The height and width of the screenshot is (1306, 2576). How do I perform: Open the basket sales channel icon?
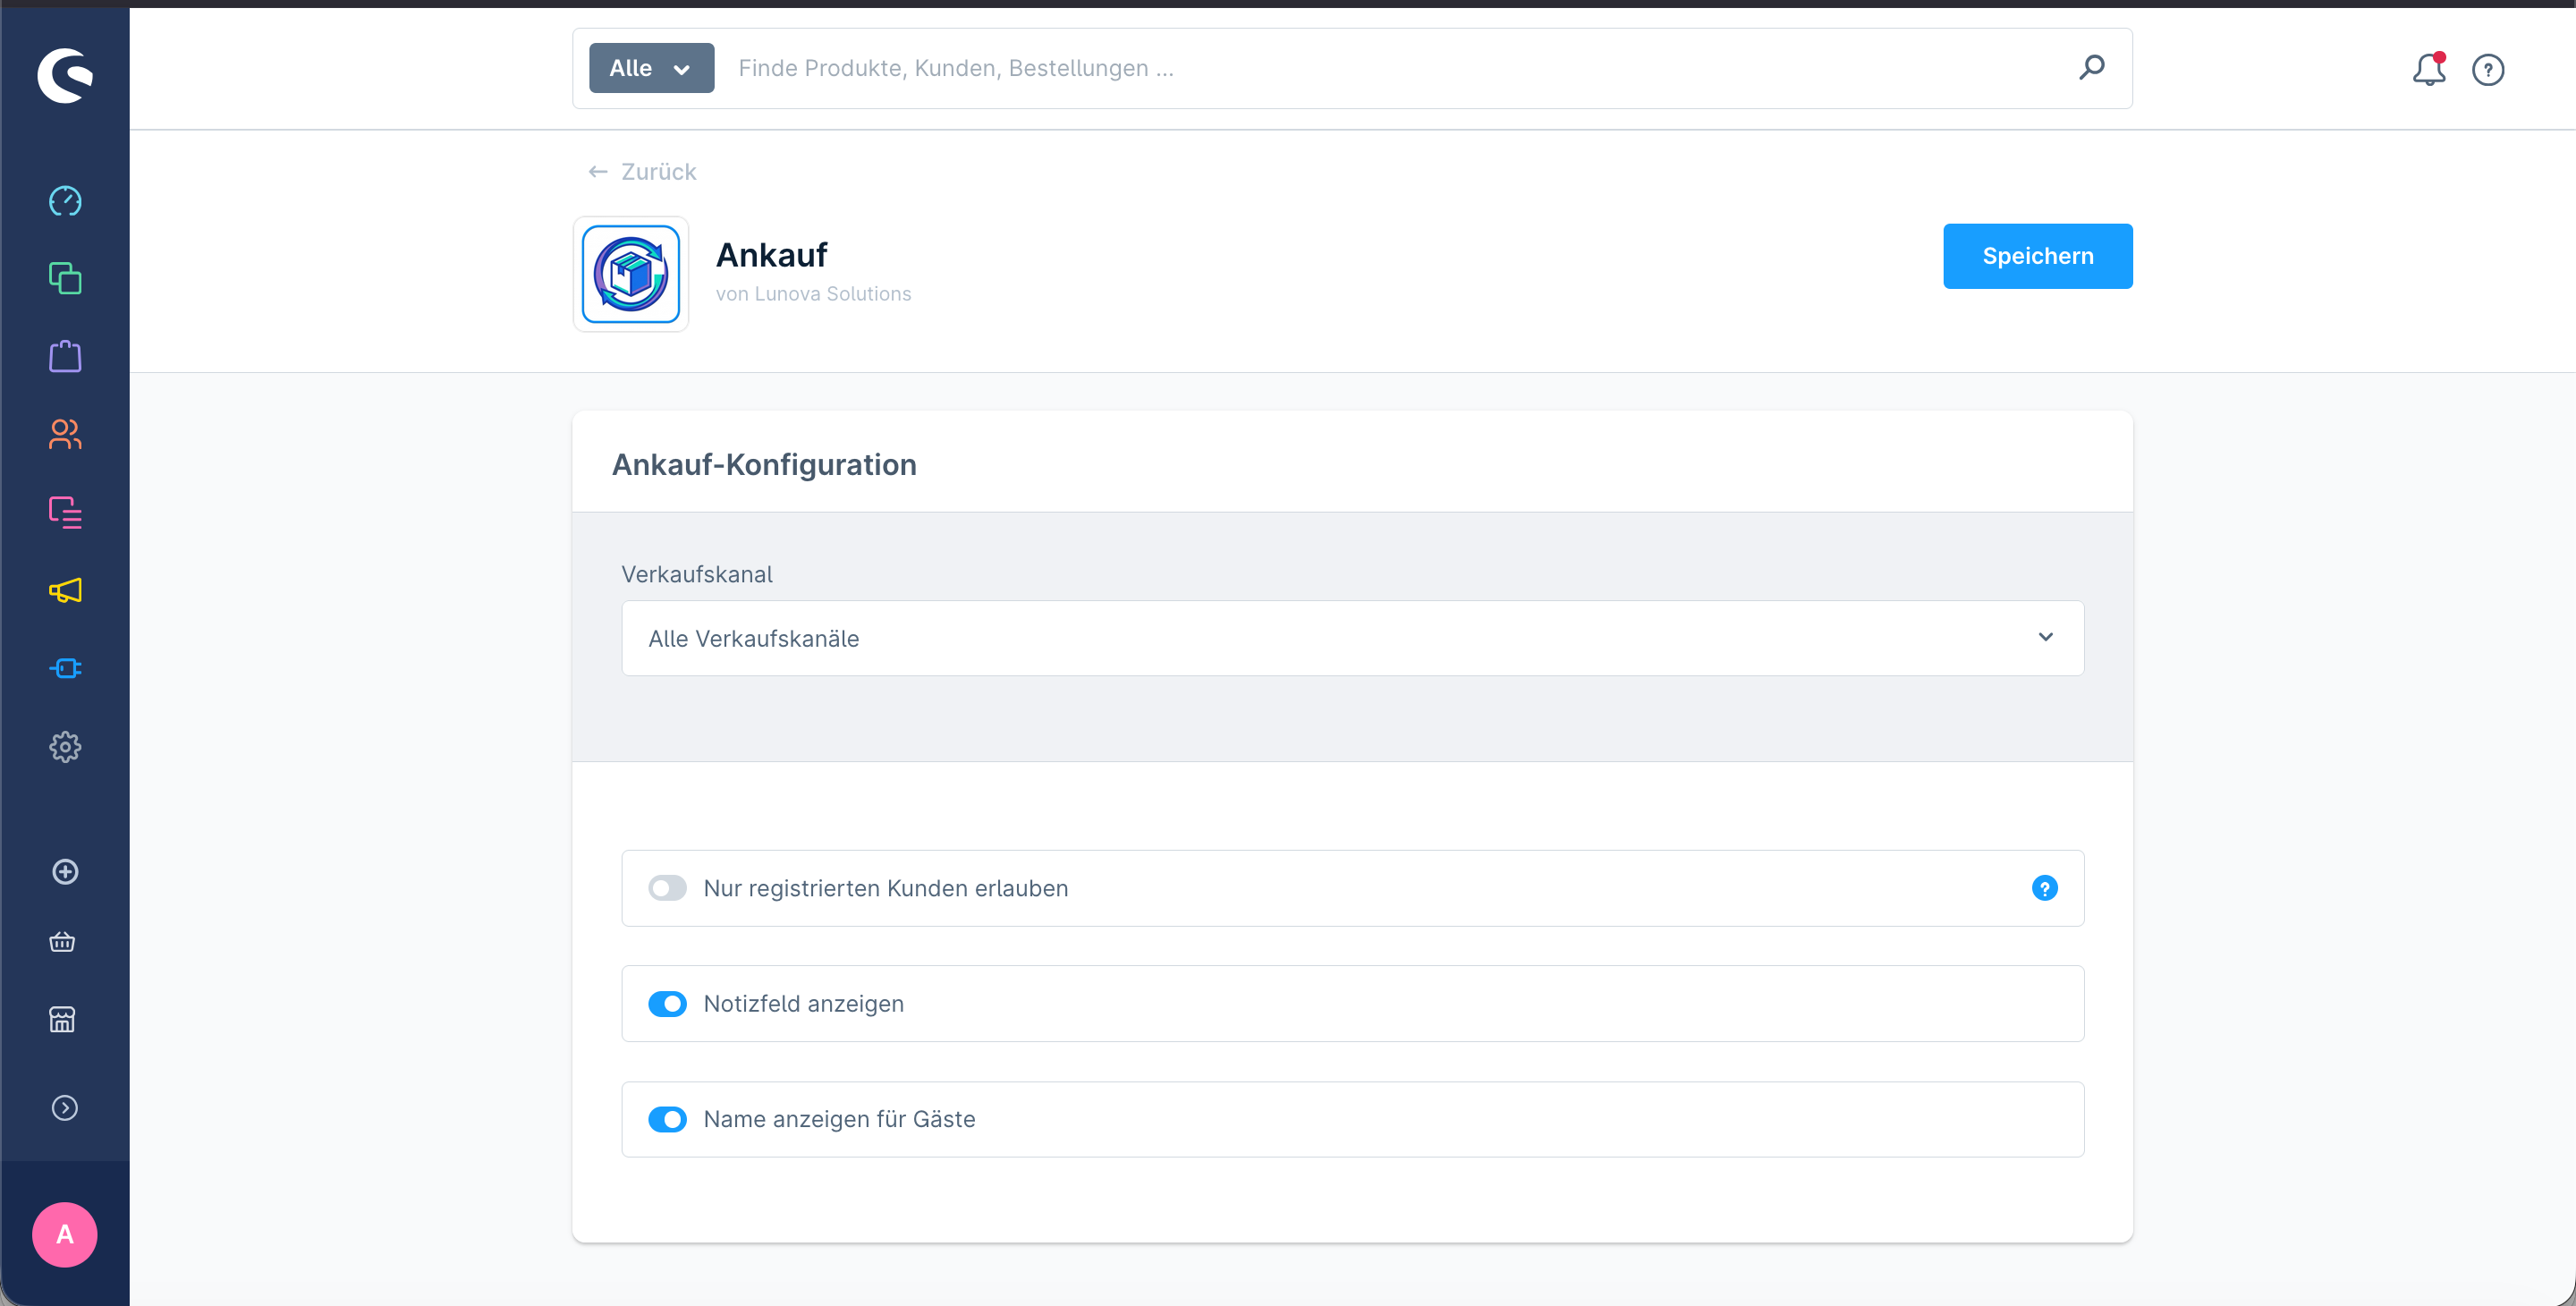[x=62, y=942]
